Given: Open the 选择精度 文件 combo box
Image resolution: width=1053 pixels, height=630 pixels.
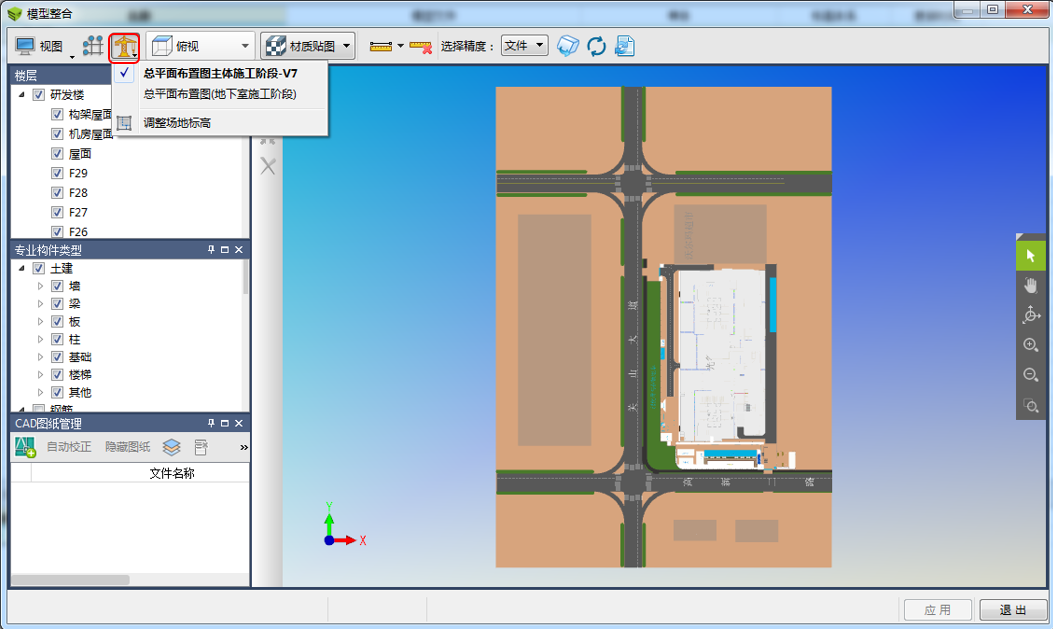Looking at the screenshot, I should (524, 46).
